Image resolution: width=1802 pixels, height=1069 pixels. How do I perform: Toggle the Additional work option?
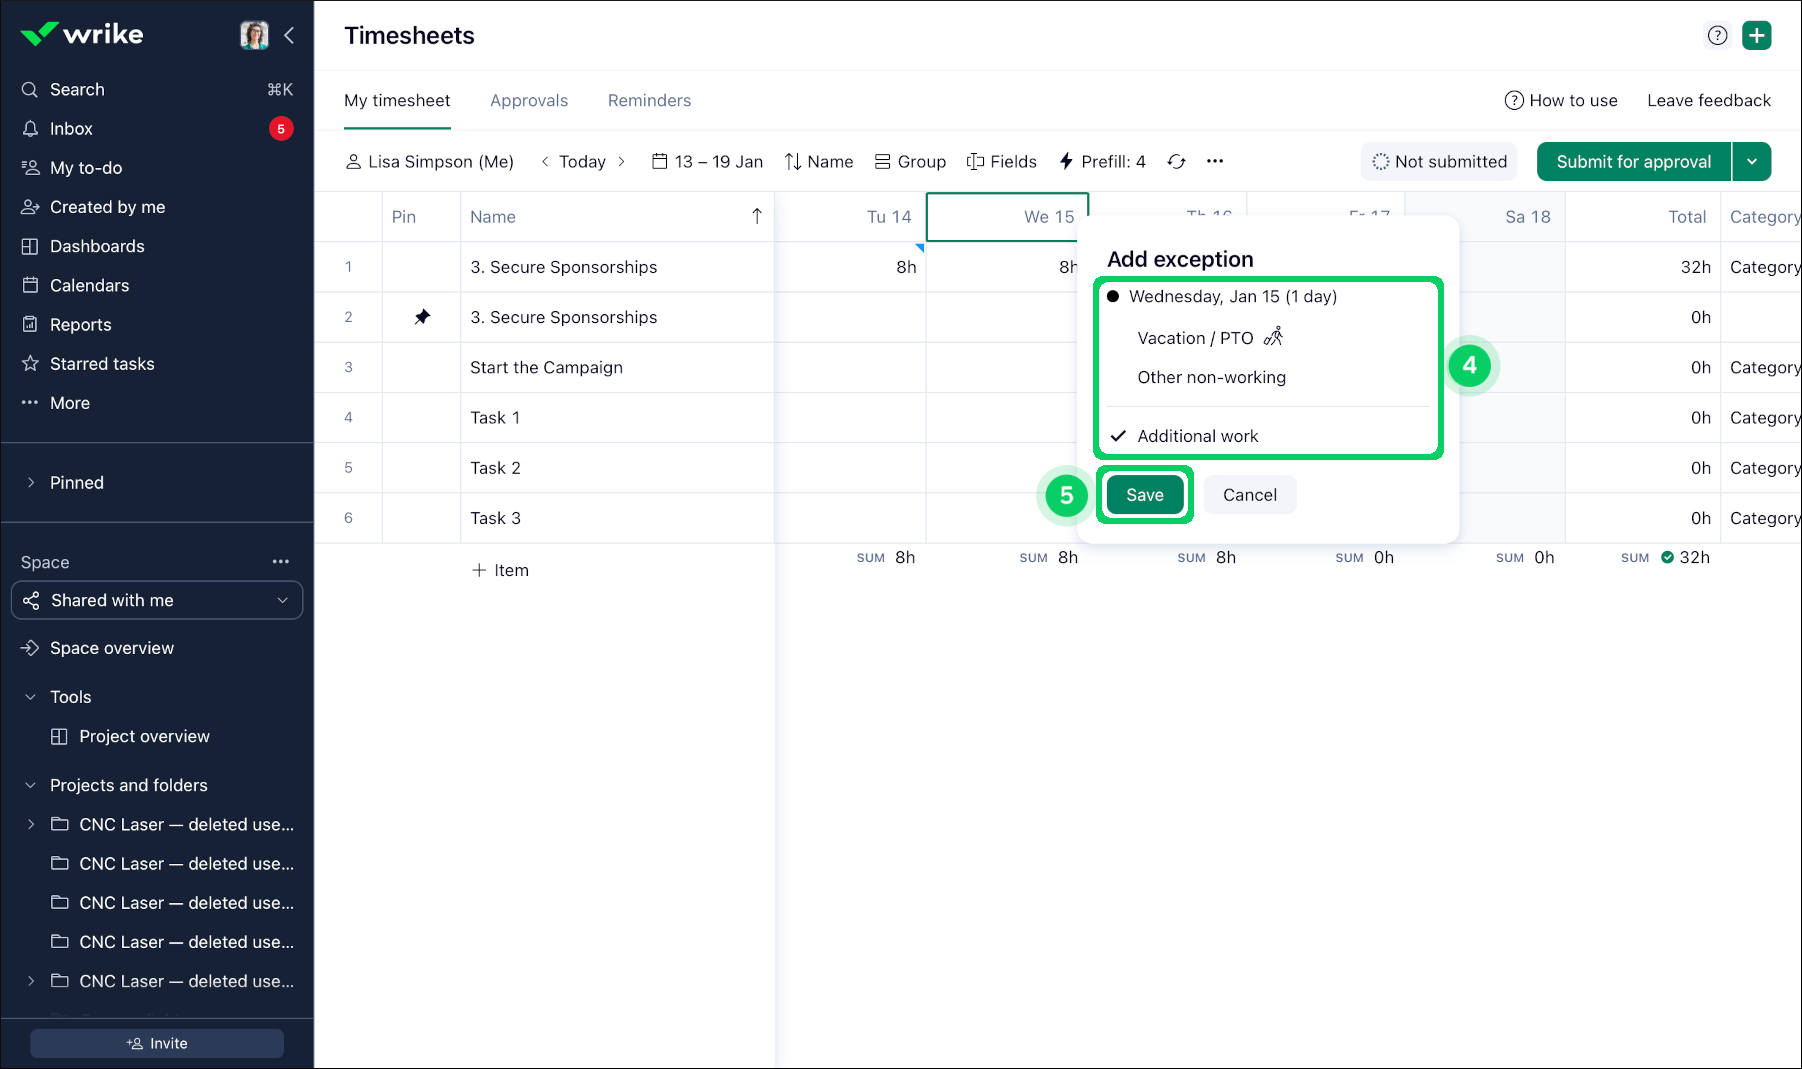(1197, 436)
